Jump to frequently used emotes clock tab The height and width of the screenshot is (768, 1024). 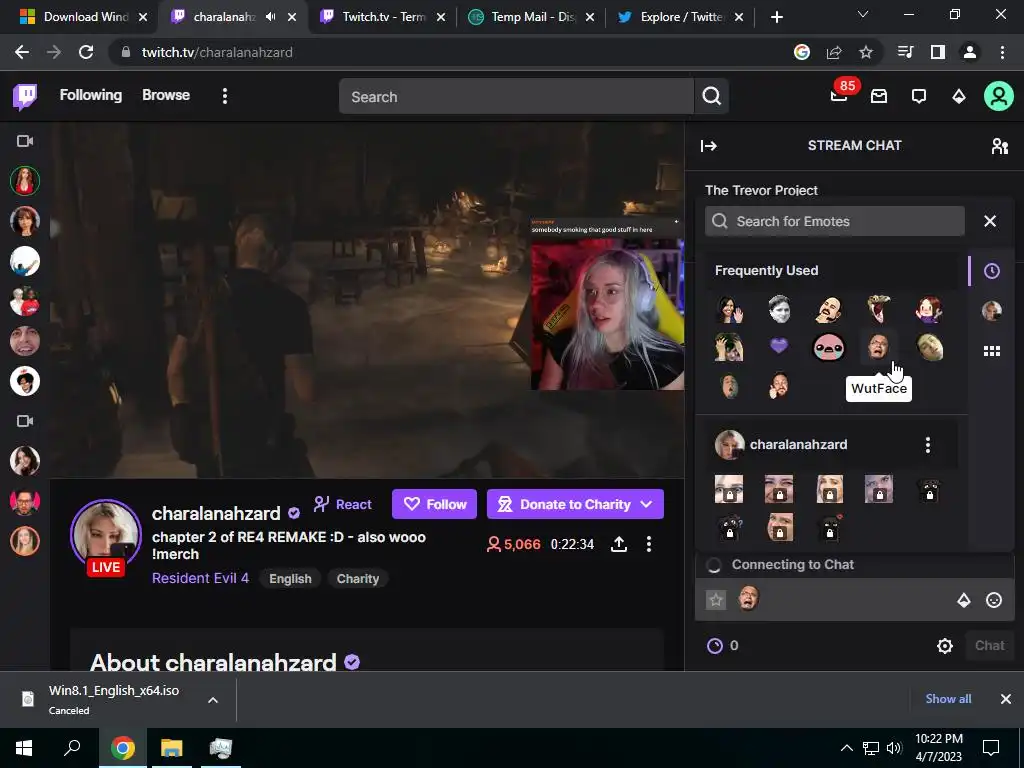pyautogui.click(x=991, y=271)
